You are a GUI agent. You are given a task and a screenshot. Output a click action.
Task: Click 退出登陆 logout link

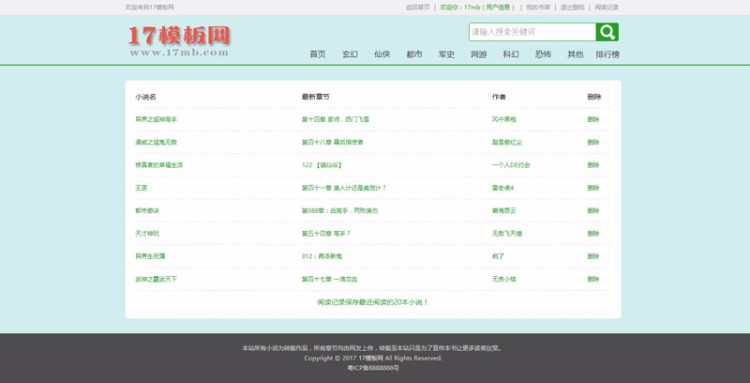(x=573, y=7)
